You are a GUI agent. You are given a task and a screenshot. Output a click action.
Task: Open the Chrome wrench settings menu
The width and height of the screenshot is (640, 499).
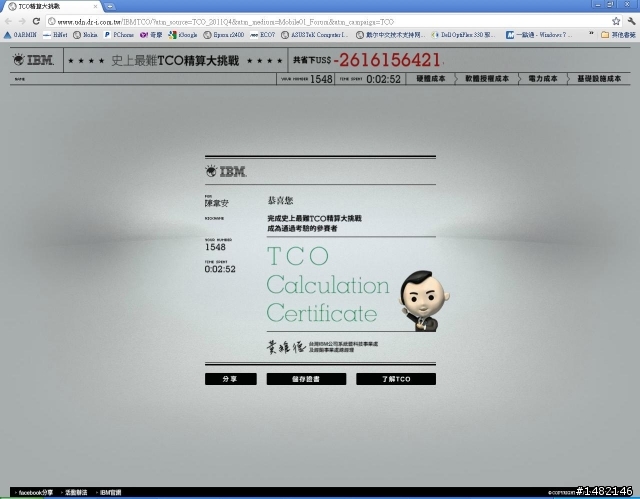click(631, 21)
